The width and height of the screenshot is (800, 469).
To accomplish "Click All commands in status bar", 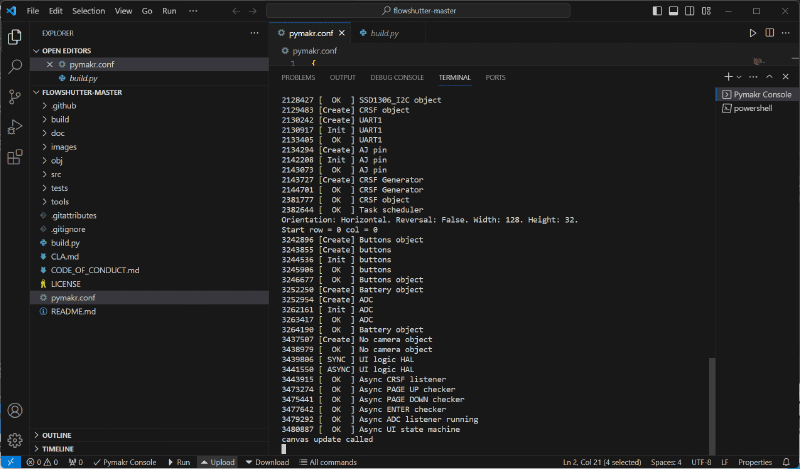I will point(328,462).
